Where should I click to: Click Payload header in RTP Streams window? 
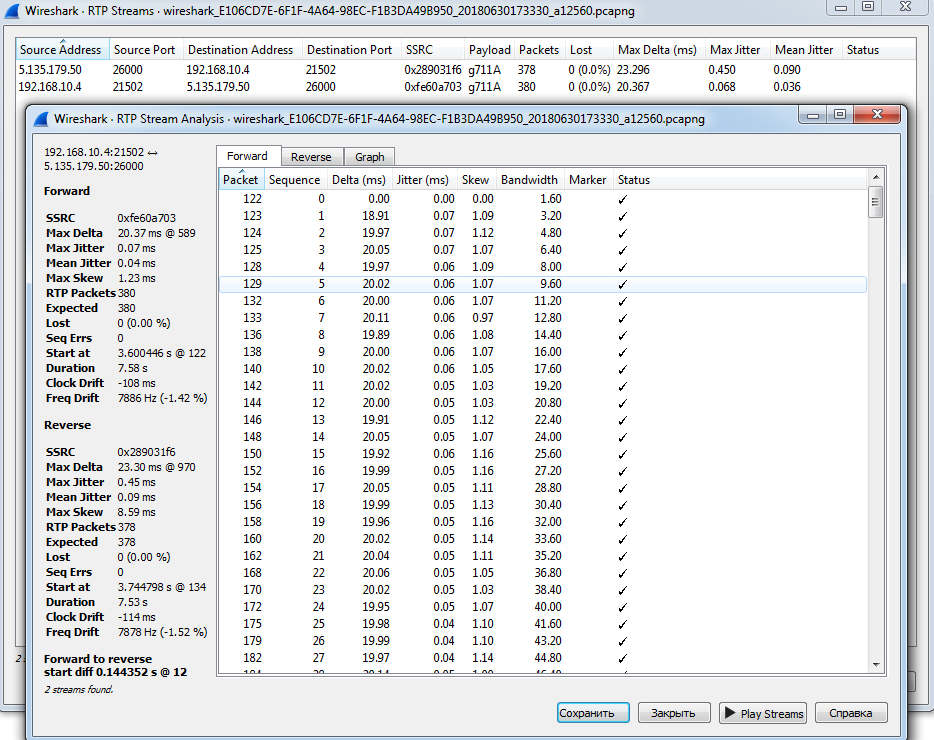(x=490, y=49)
